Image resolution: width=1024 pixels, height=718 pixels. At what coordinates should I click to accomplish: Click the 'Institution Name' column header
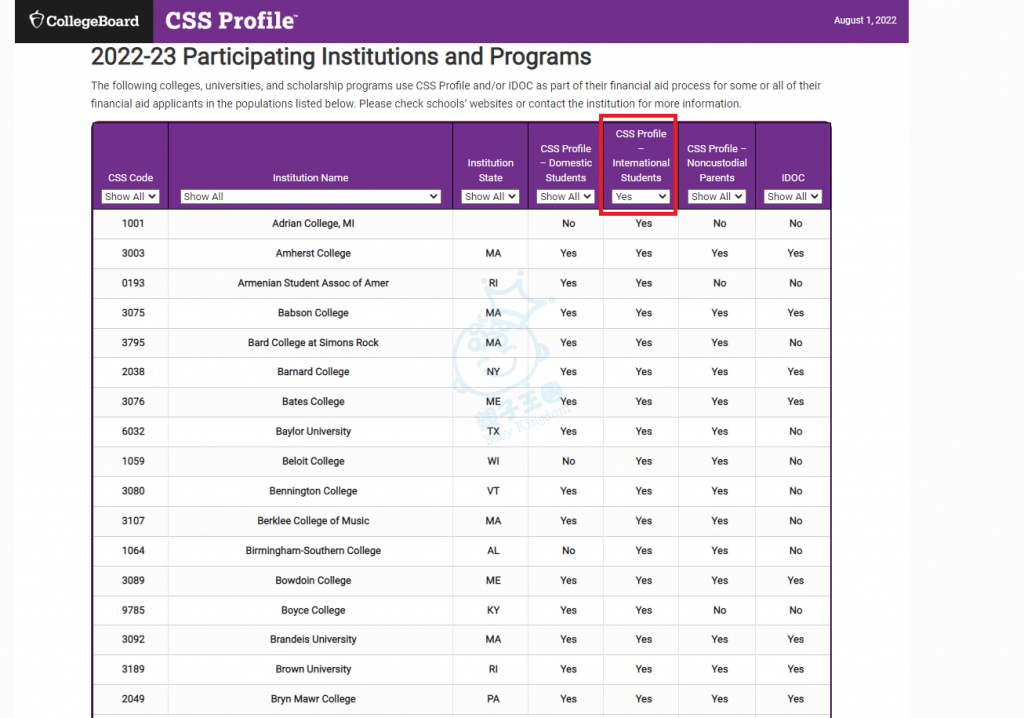pos(310,178)
